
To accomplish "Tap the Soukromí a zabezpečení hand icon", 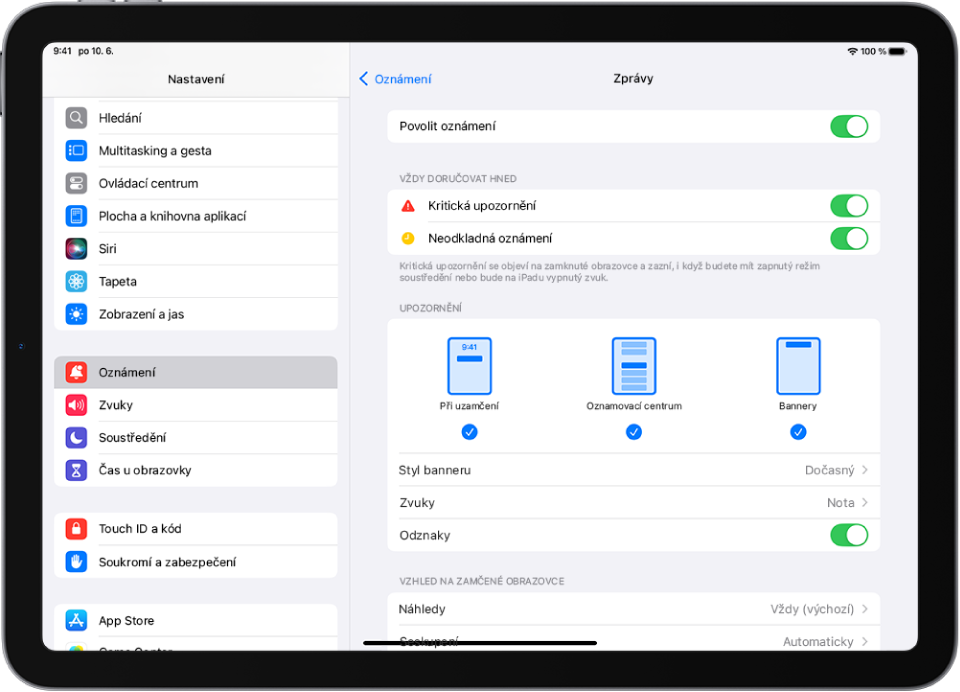I will 76,562.
